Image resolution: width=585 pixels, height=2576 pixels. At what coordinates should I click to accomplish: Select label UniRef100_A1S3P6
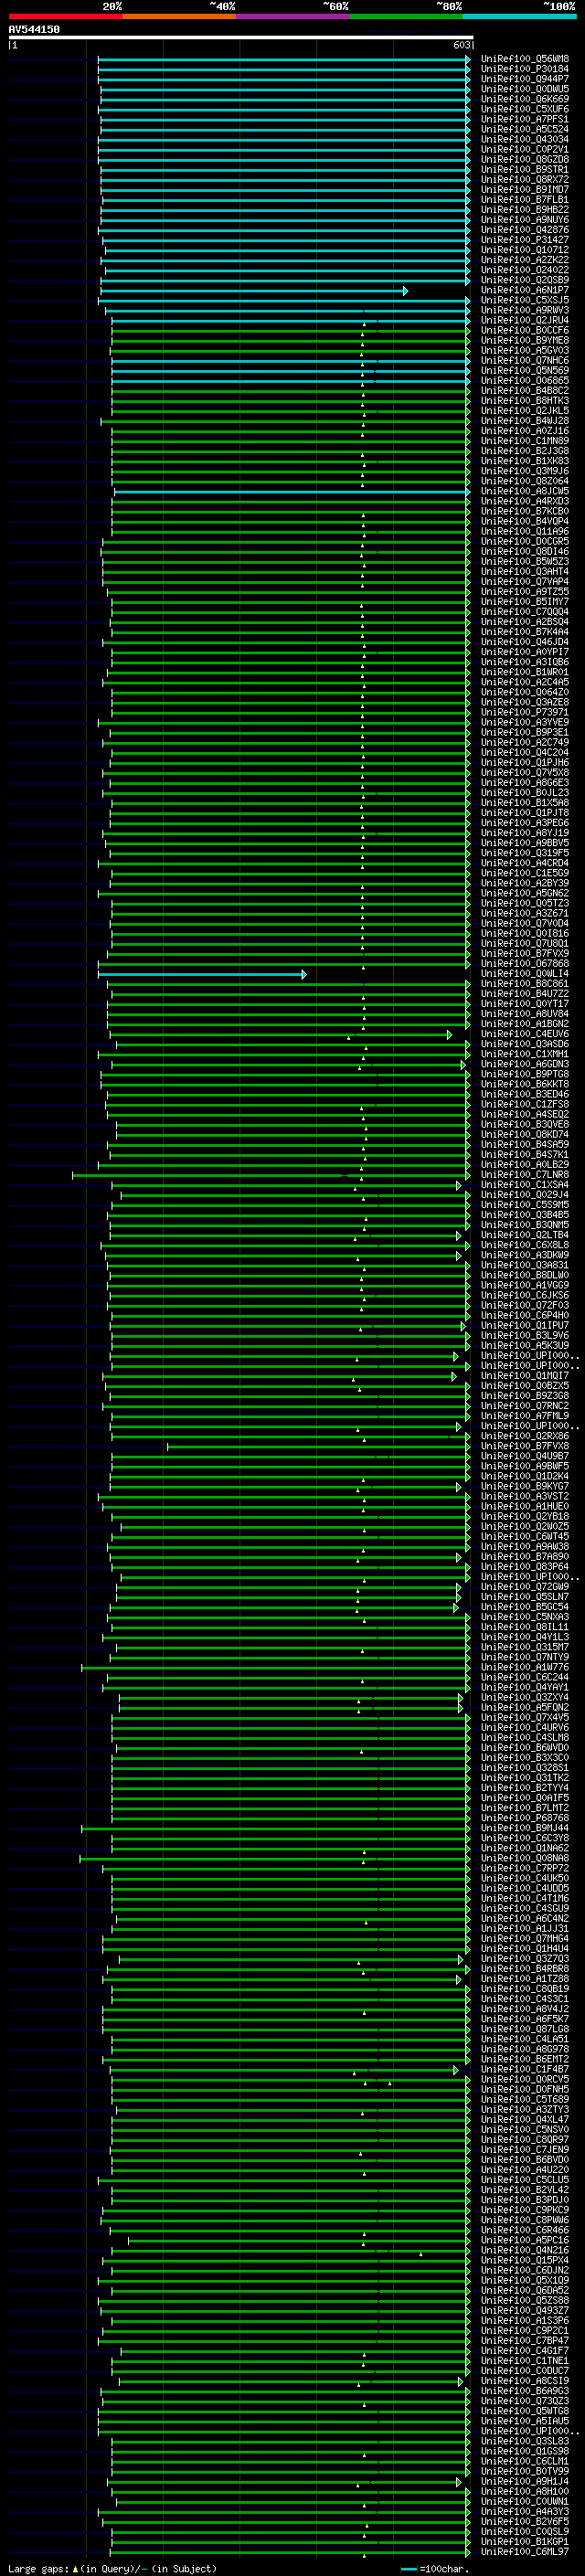(x=525, y=2320)
